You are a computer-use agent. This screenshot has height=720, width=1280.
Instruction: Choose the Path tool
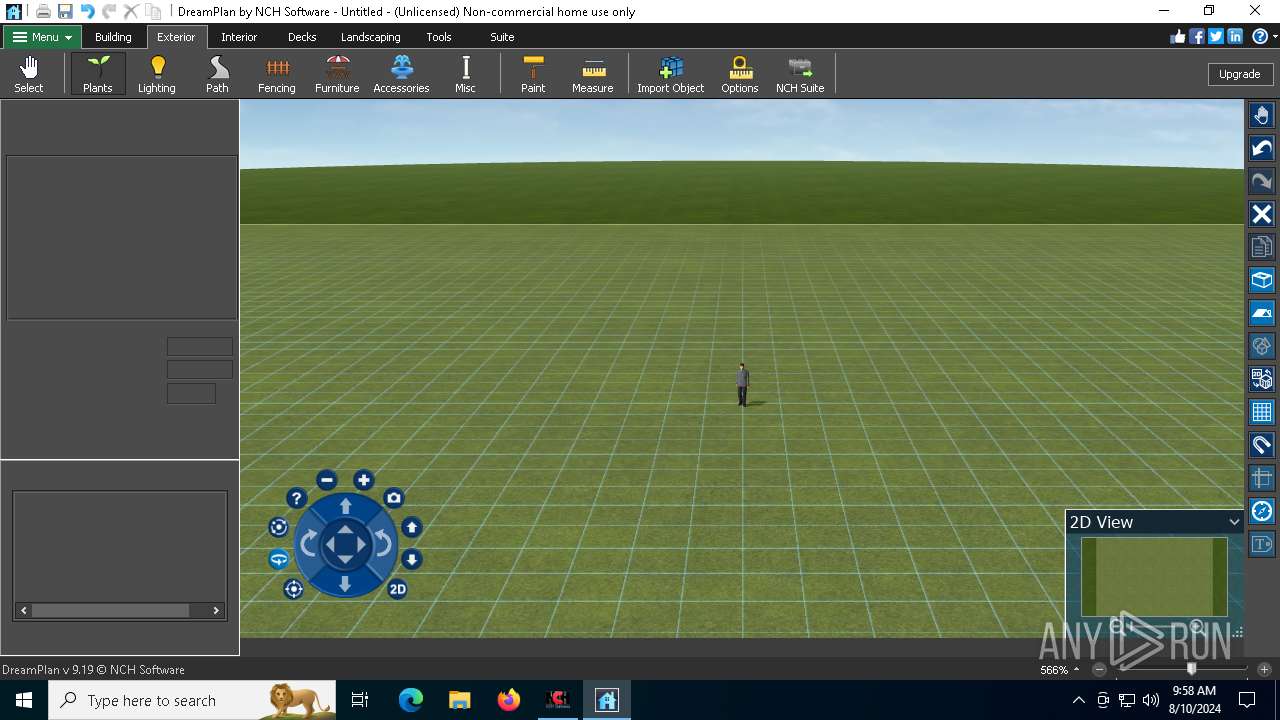[x=217, y=74]
